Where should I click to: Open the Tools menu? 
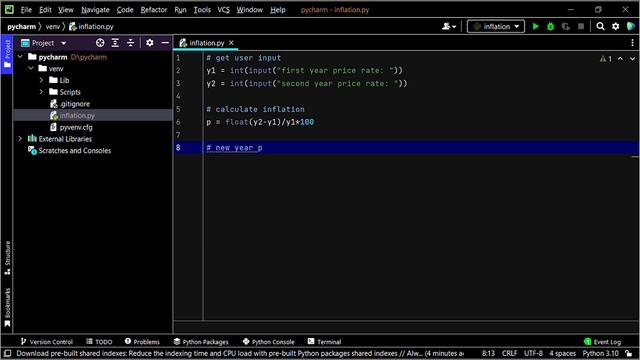(x=202, y=9)
